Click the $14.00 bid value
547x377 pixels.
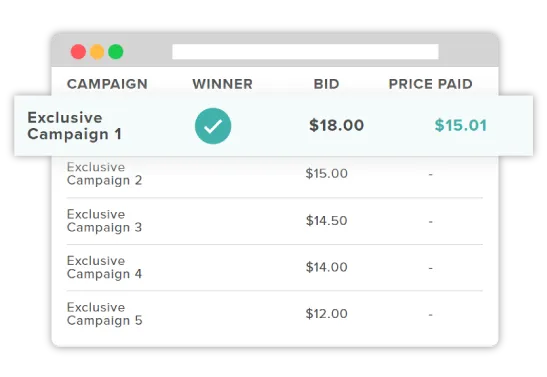click(x=327, y=267)
